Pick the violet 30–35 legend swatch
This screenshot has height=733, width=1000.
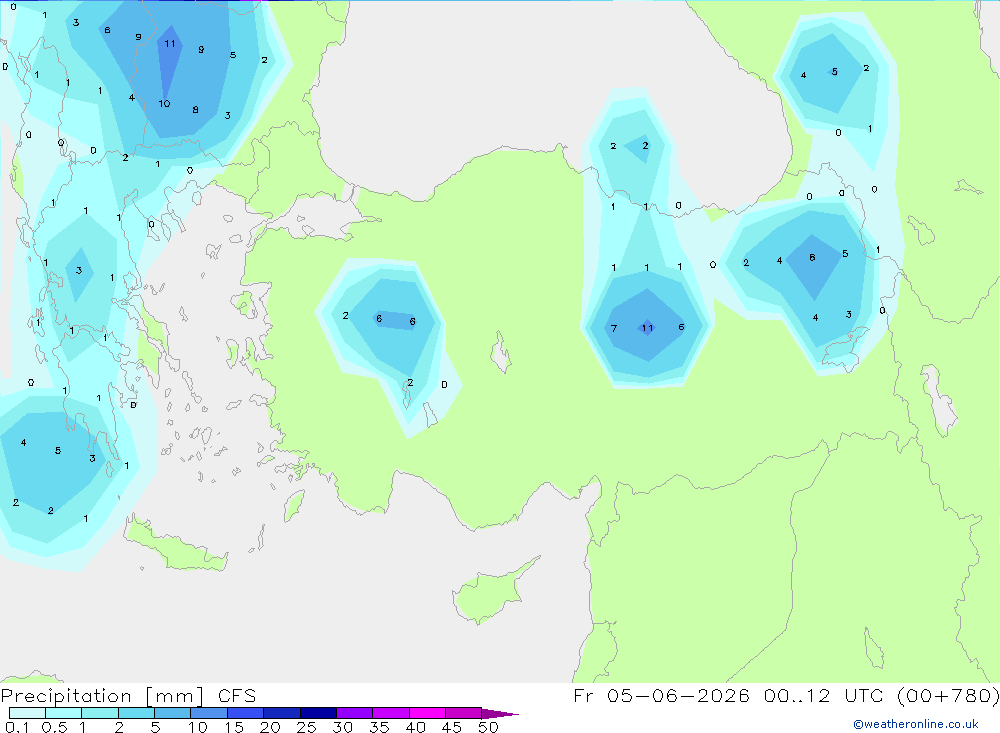click(355, 713)
